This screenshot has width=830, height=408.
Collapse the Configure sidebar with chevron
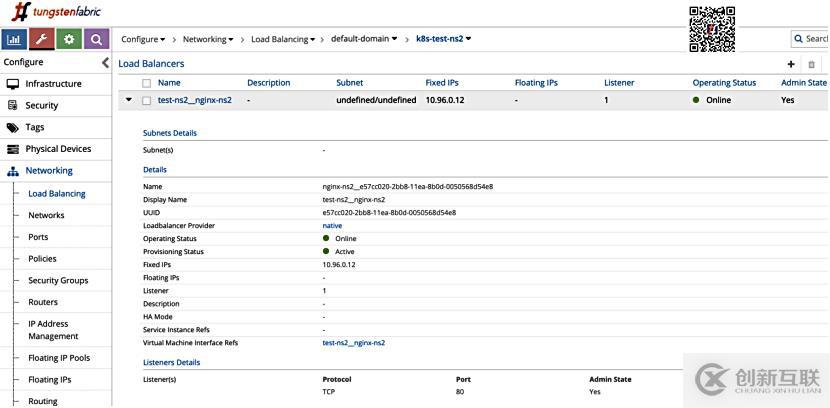pyautogui.click(x=106, y=62)
